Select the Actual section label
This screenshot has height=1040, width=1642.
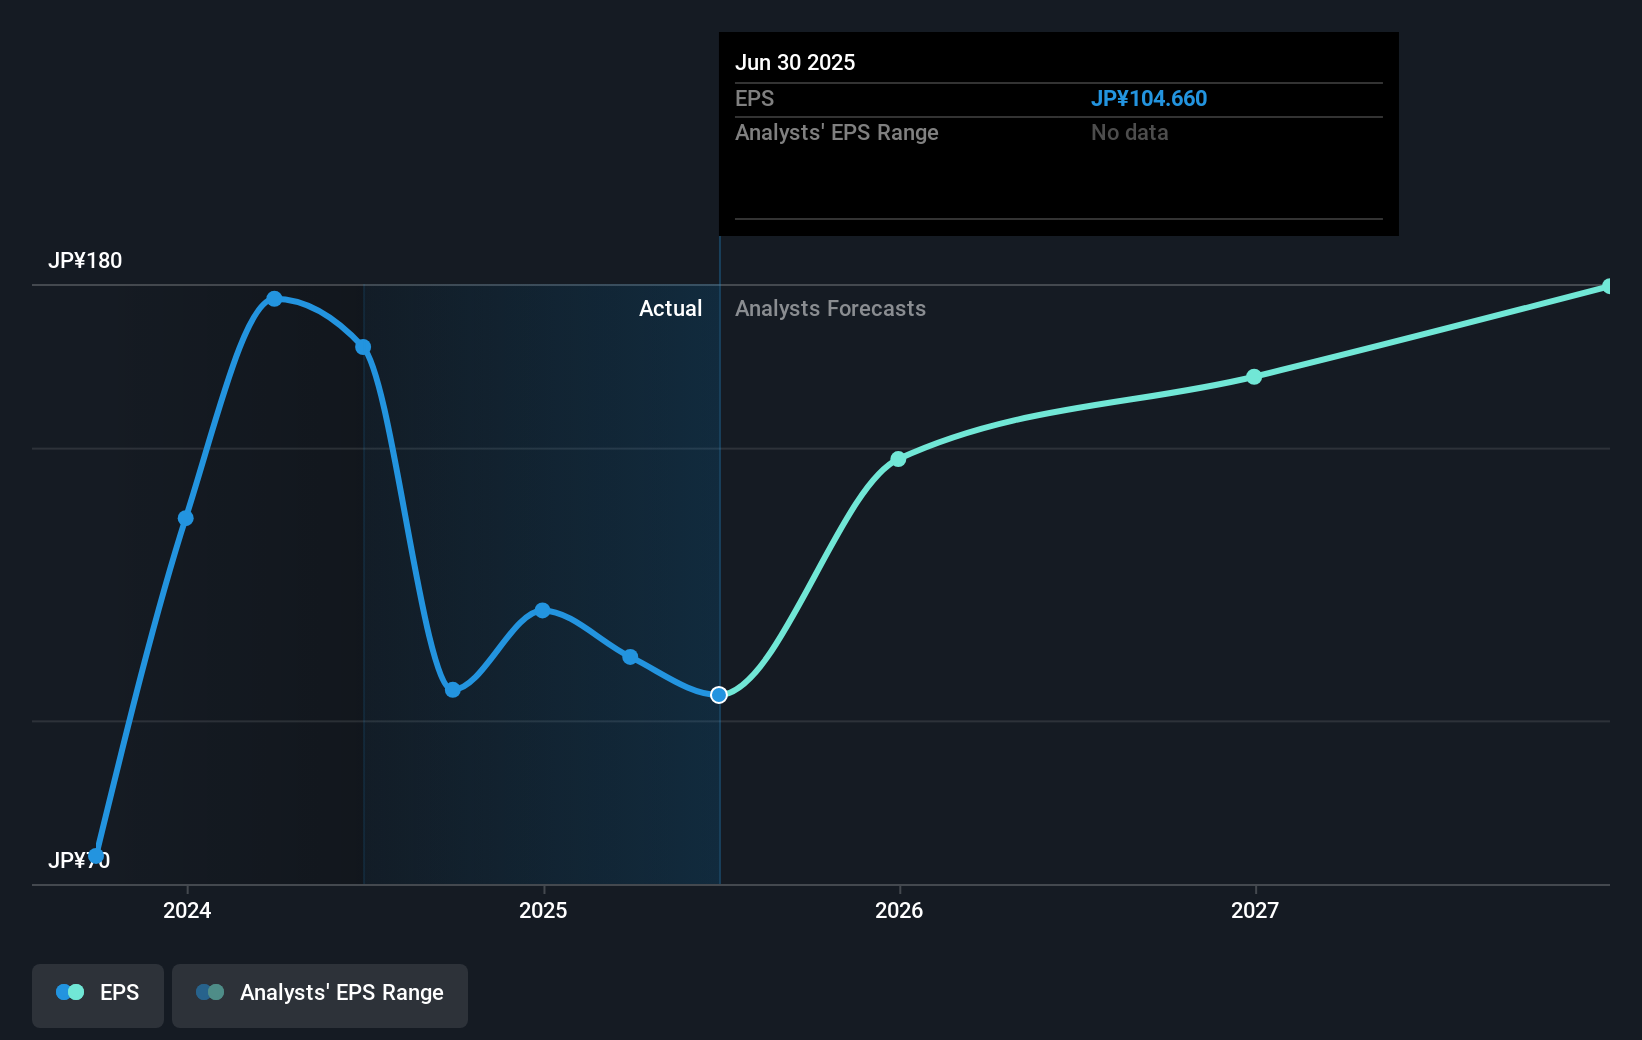pos(670,308)
